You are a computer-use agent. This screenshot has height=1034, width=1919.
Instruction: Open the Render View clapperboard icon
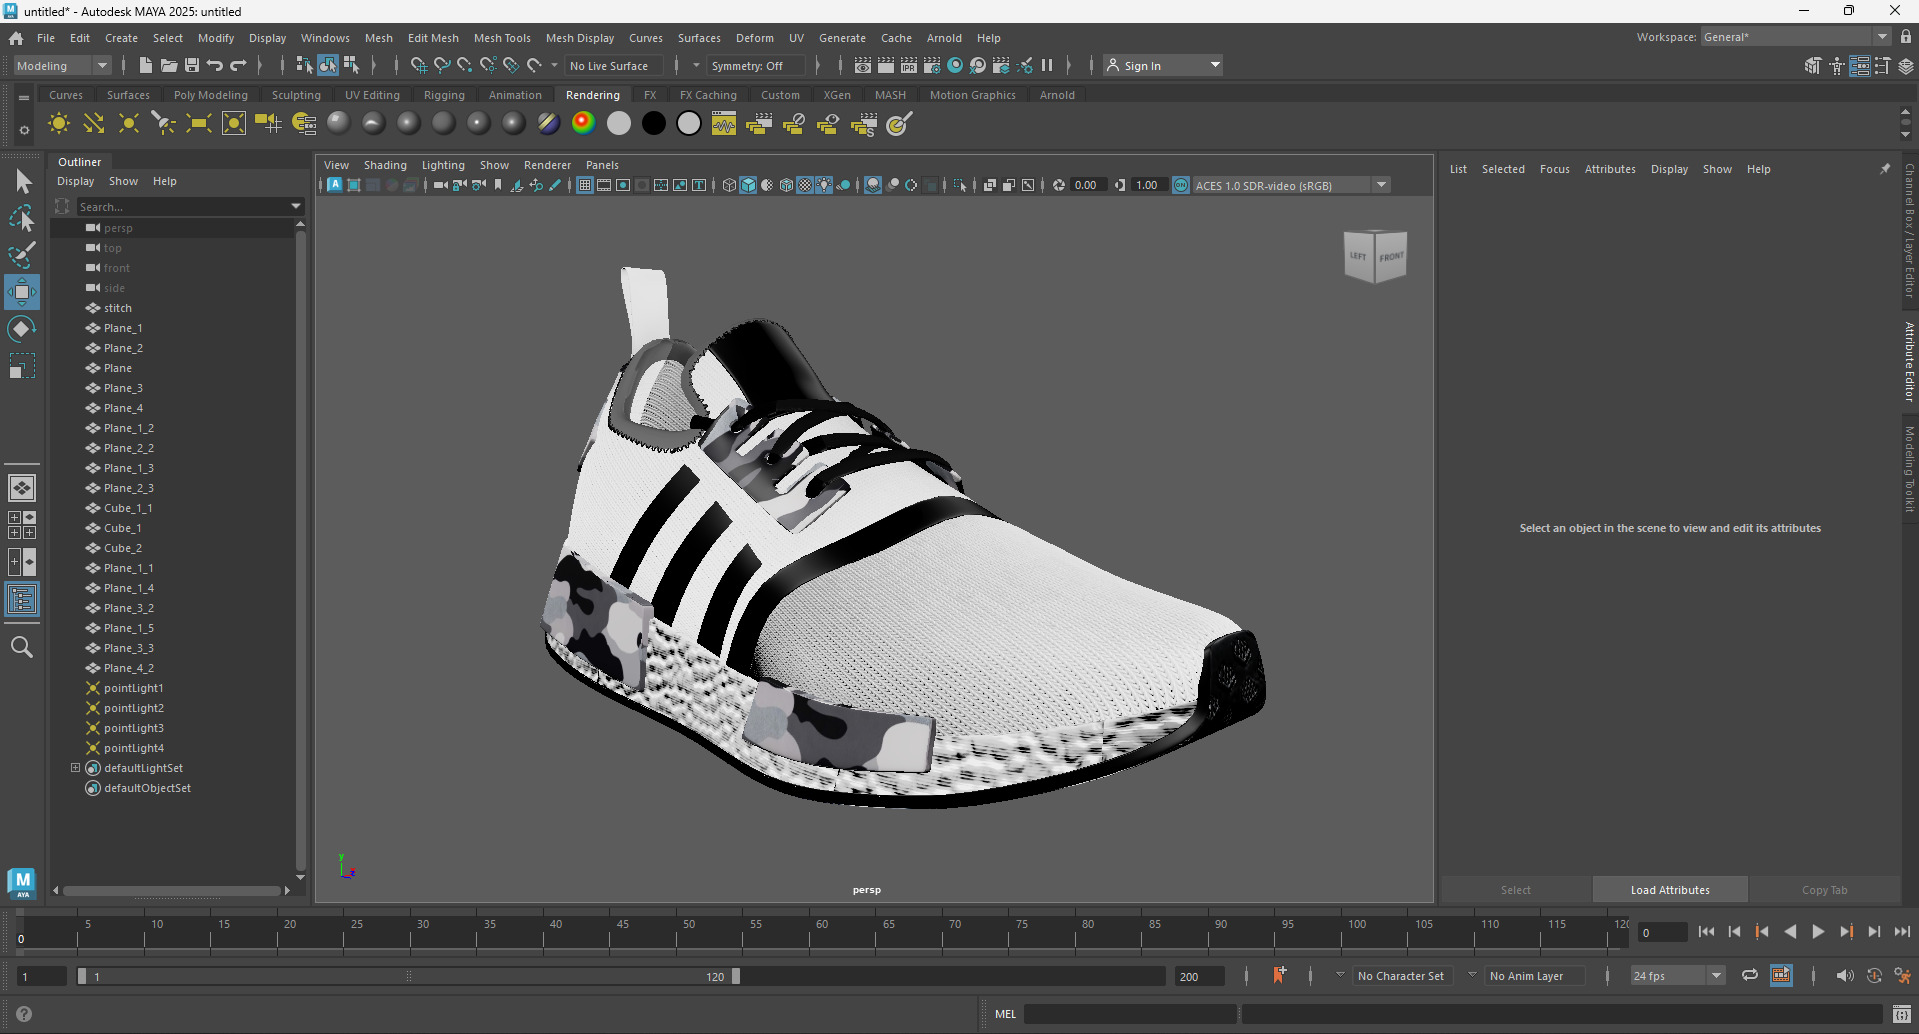862,65
